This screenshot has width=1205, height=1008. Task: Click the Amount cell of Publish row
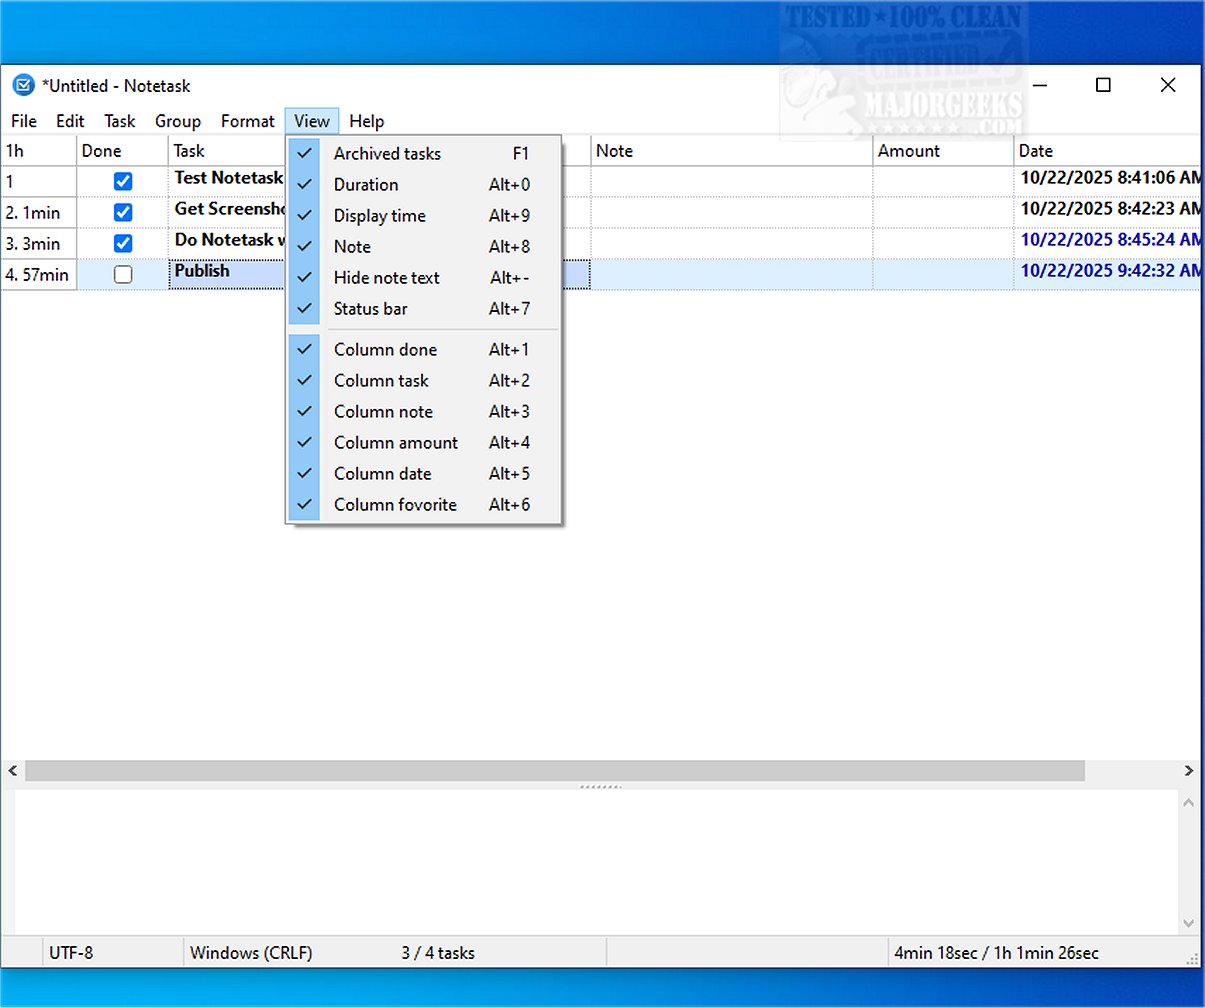(x=944, y=274)
